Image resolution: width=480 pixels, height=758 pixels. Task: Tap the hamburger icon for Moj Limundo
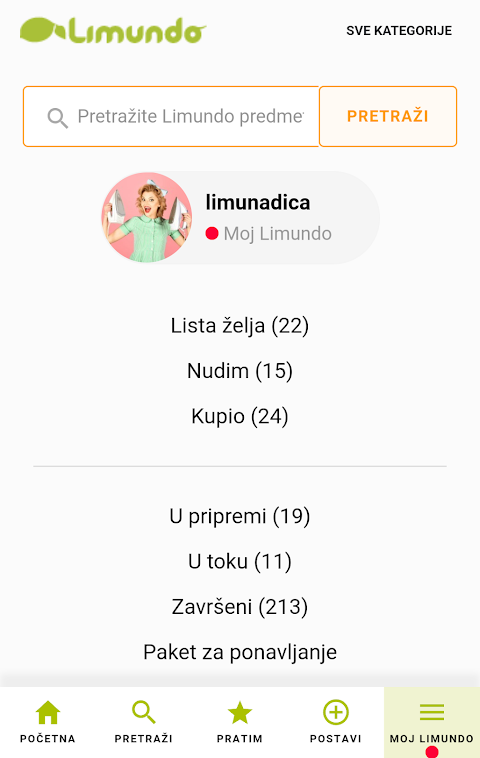[x=432, y=712]
